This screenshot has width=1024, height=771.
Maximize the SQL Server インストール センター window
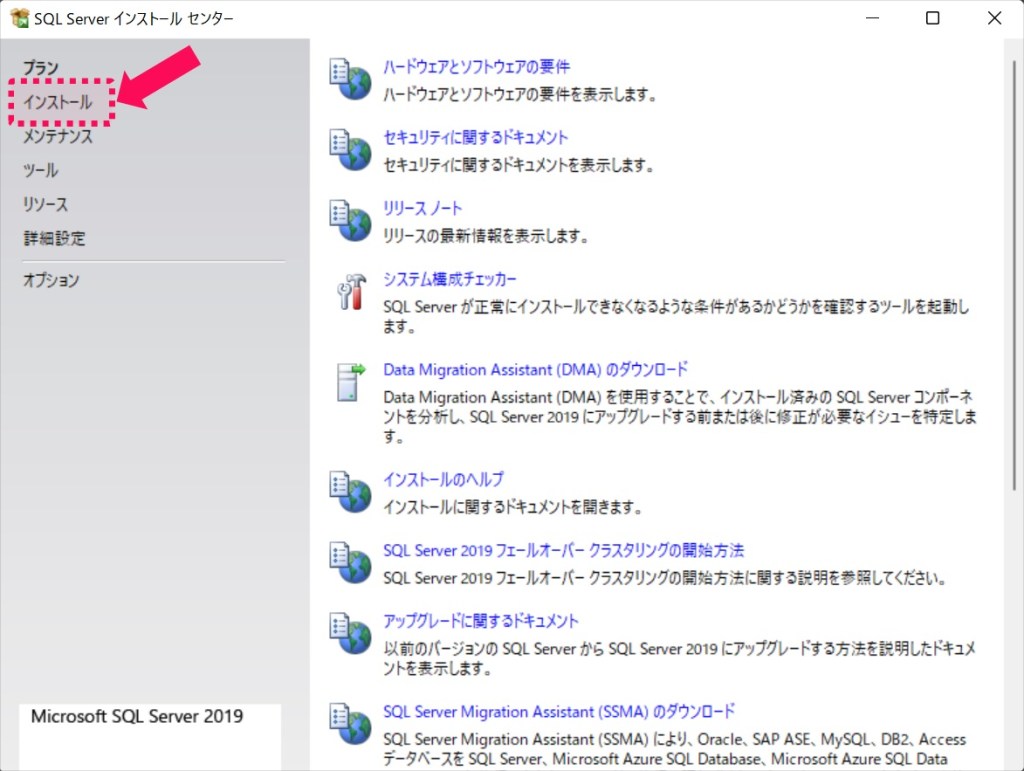tap(933, 18)
